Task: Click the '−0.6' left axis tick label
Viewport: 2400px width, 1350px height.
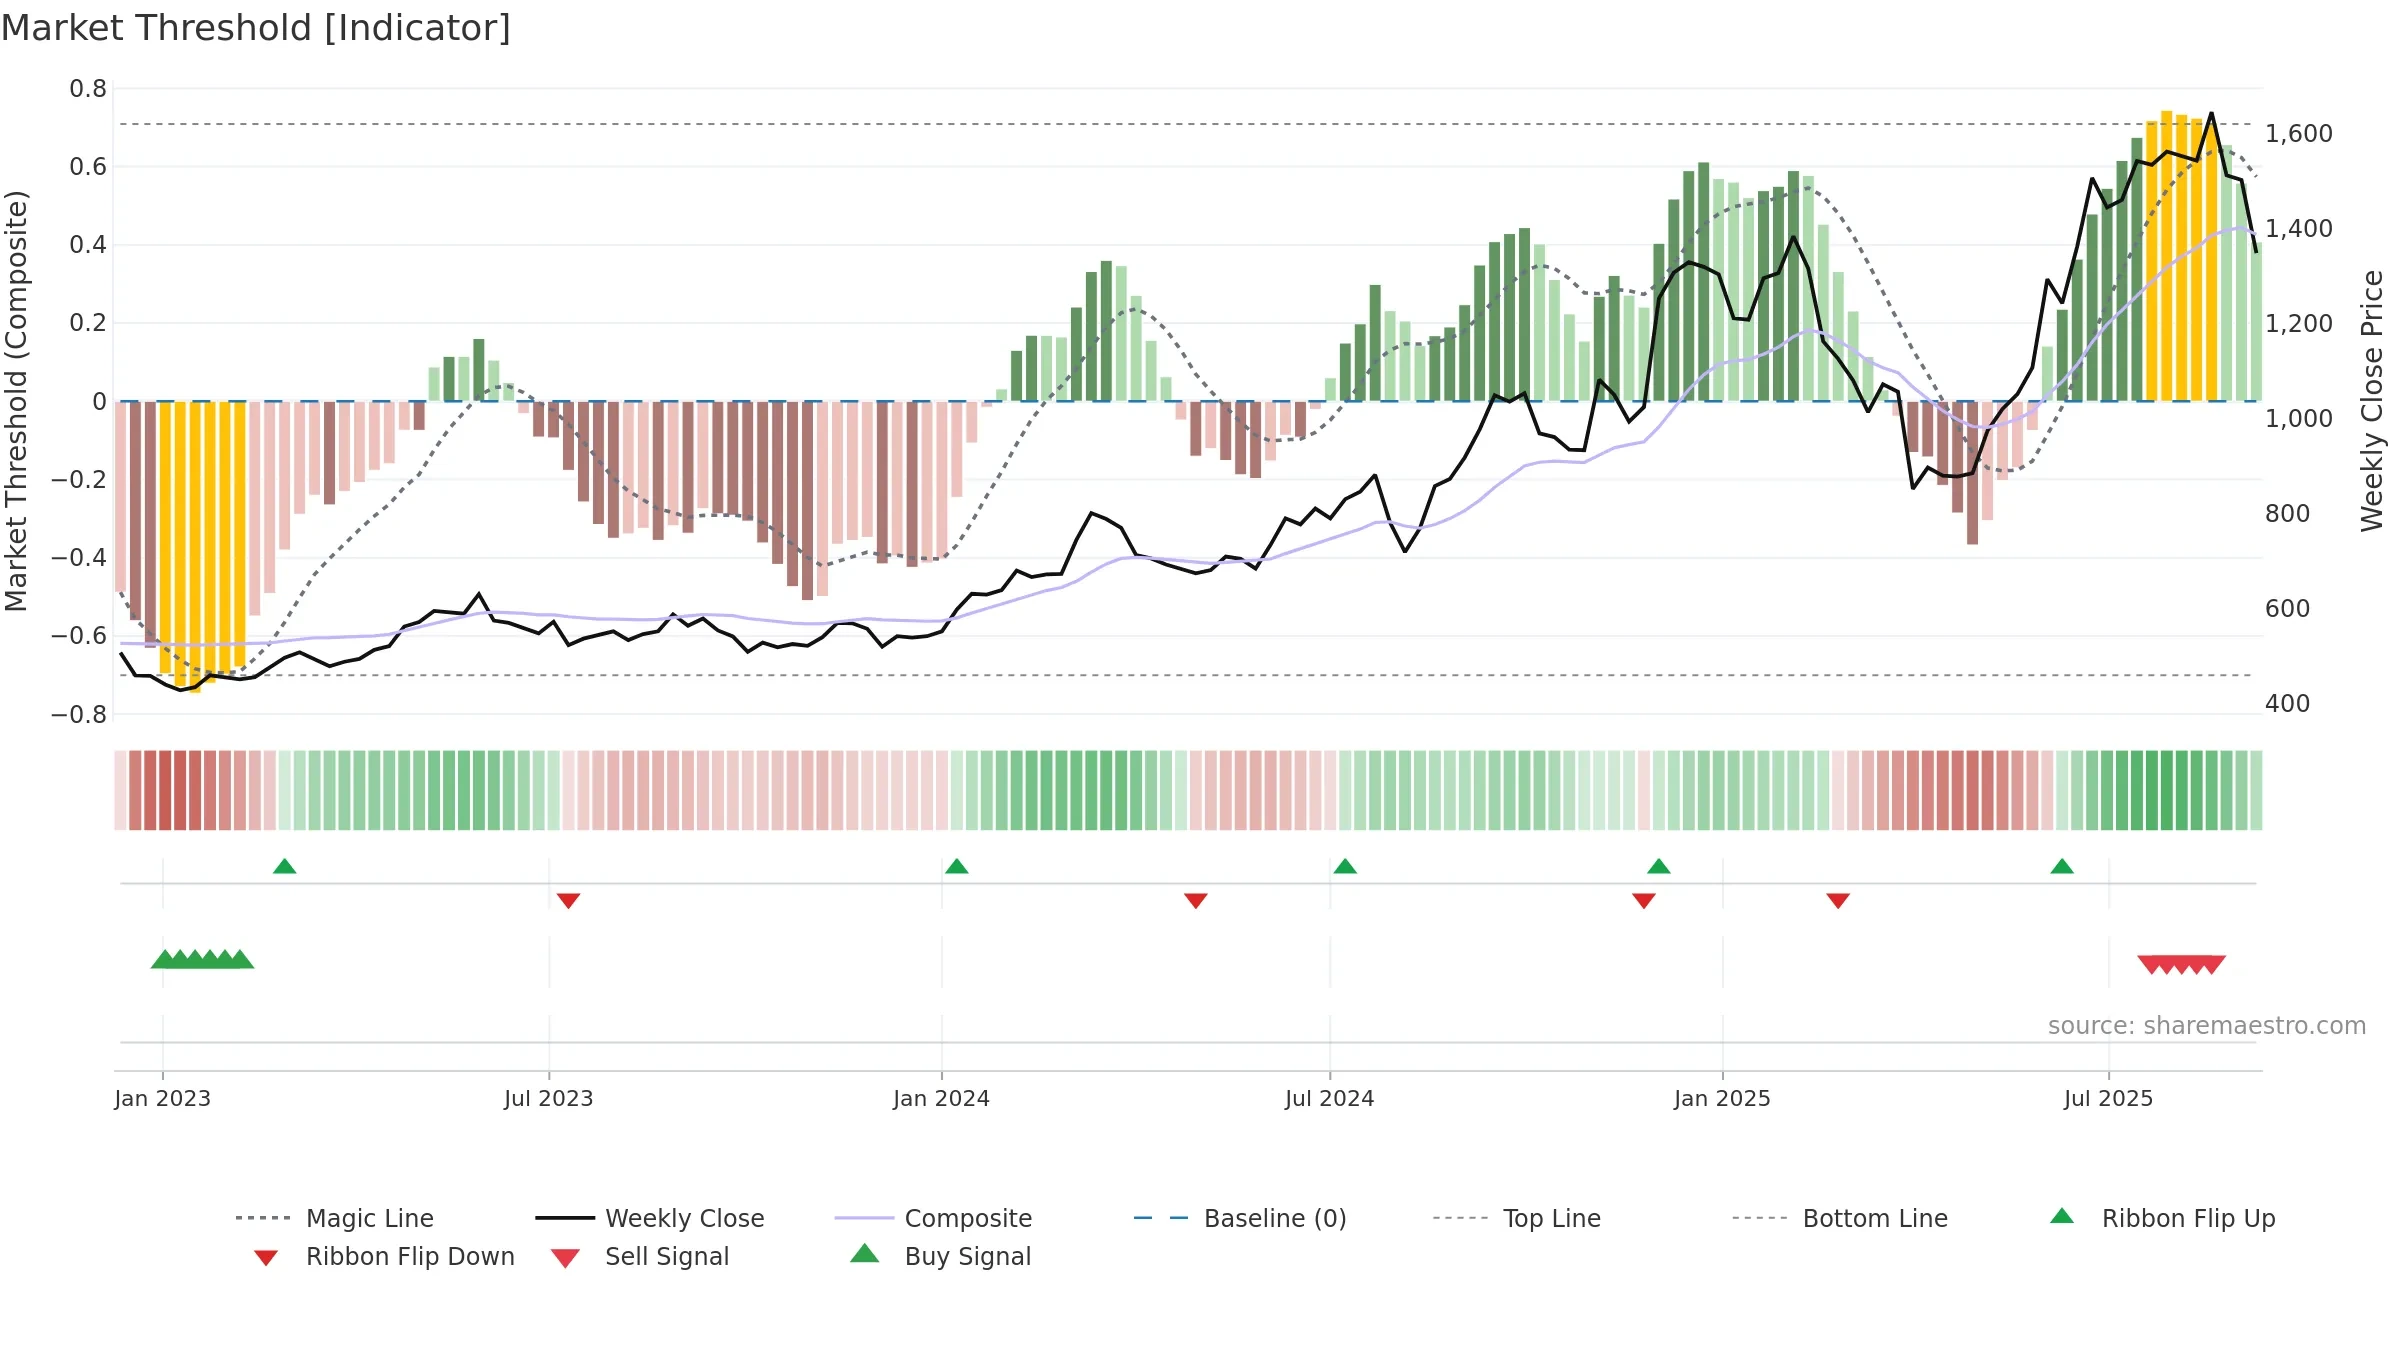Action: (79, 636)
